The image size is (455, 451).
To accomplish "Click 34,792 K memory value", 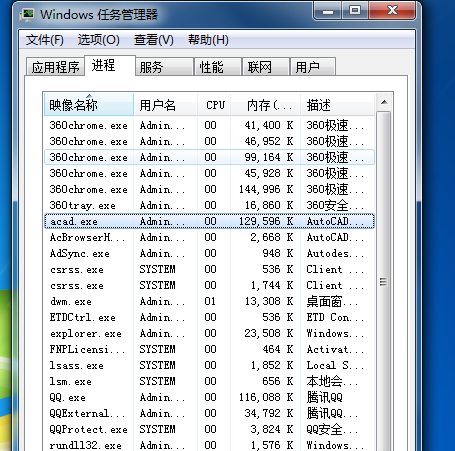I will [269, 413].
